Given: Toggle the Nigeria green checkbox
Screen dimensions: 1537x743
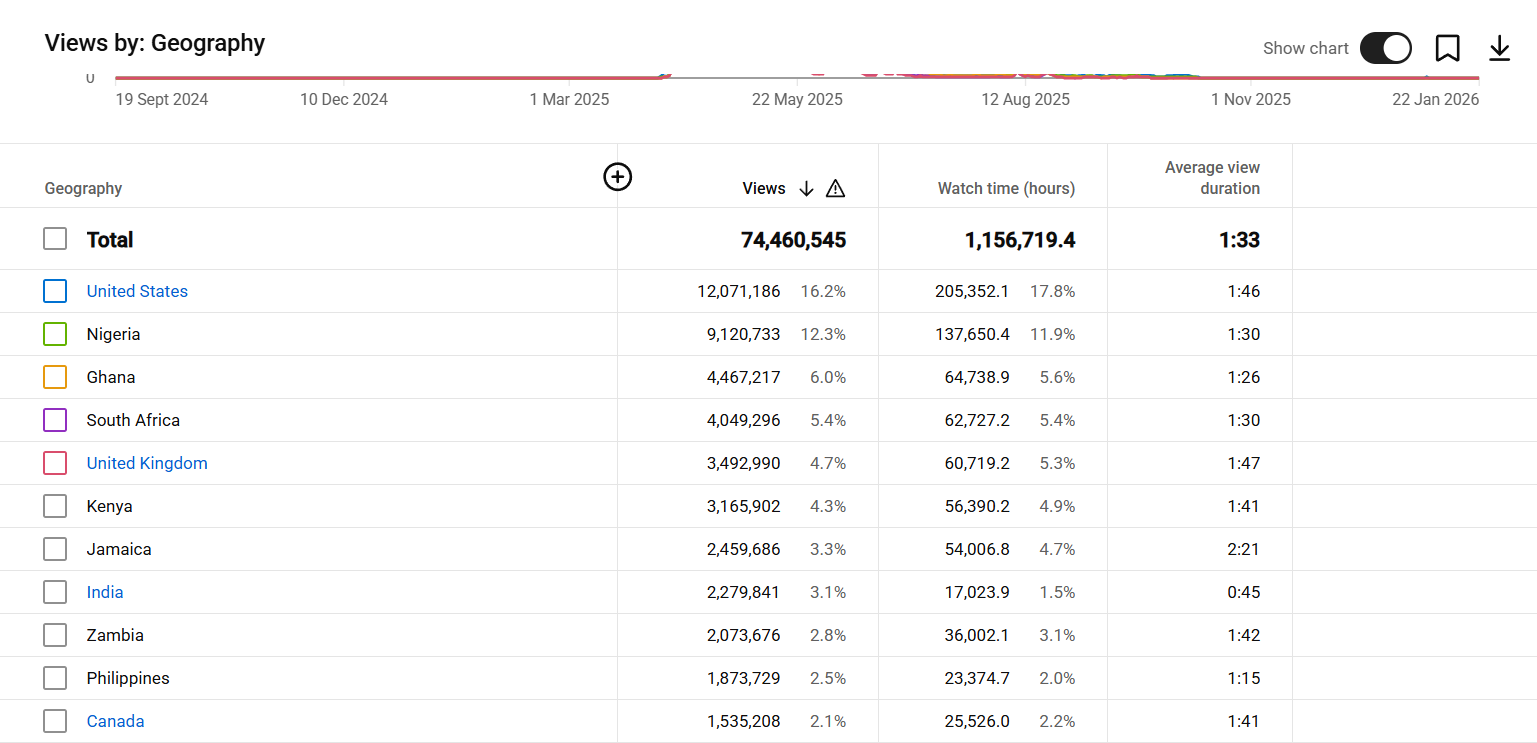Looking at the screenshot, I should tap(55, 334).
